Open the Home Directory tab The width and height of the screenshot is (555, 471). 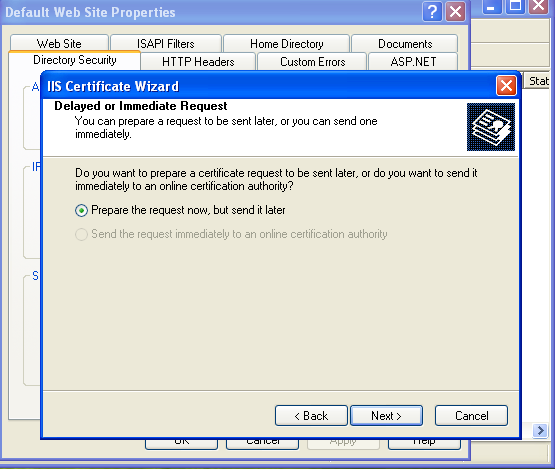point(287,44)
